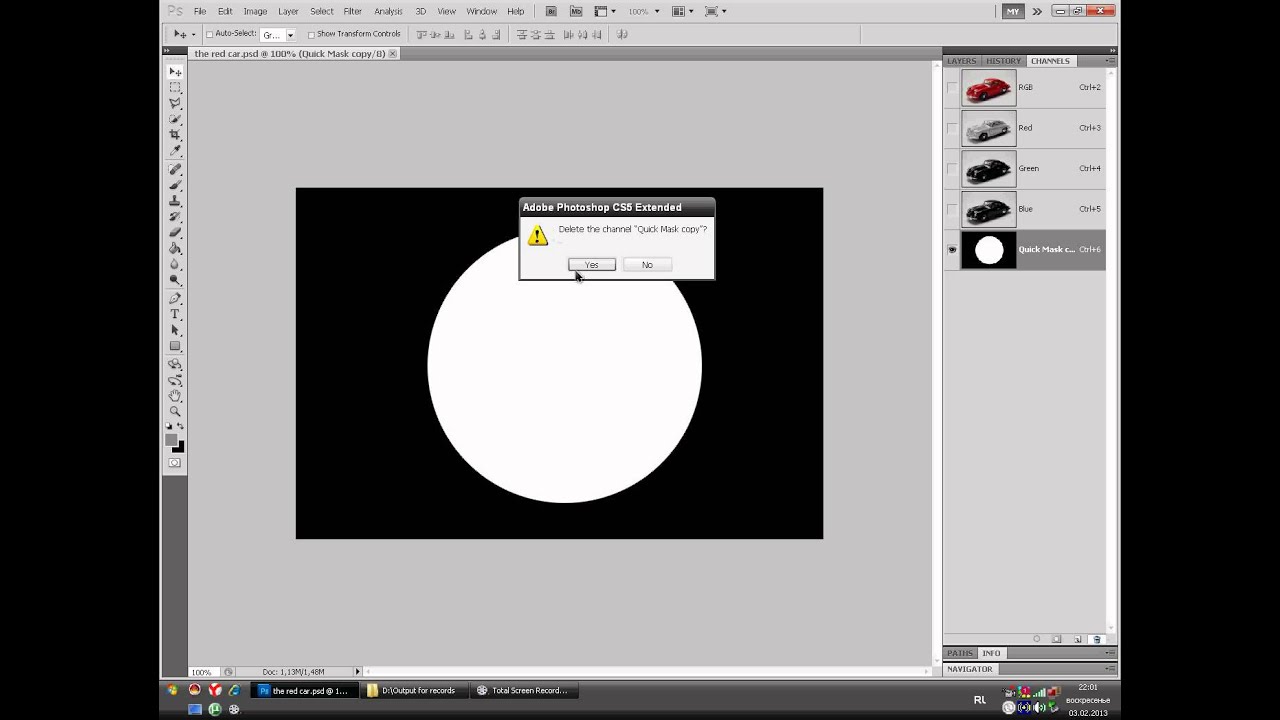Open the File menu
The width and height of the screenshot is (1280, 720).
[x=200, y=11]
